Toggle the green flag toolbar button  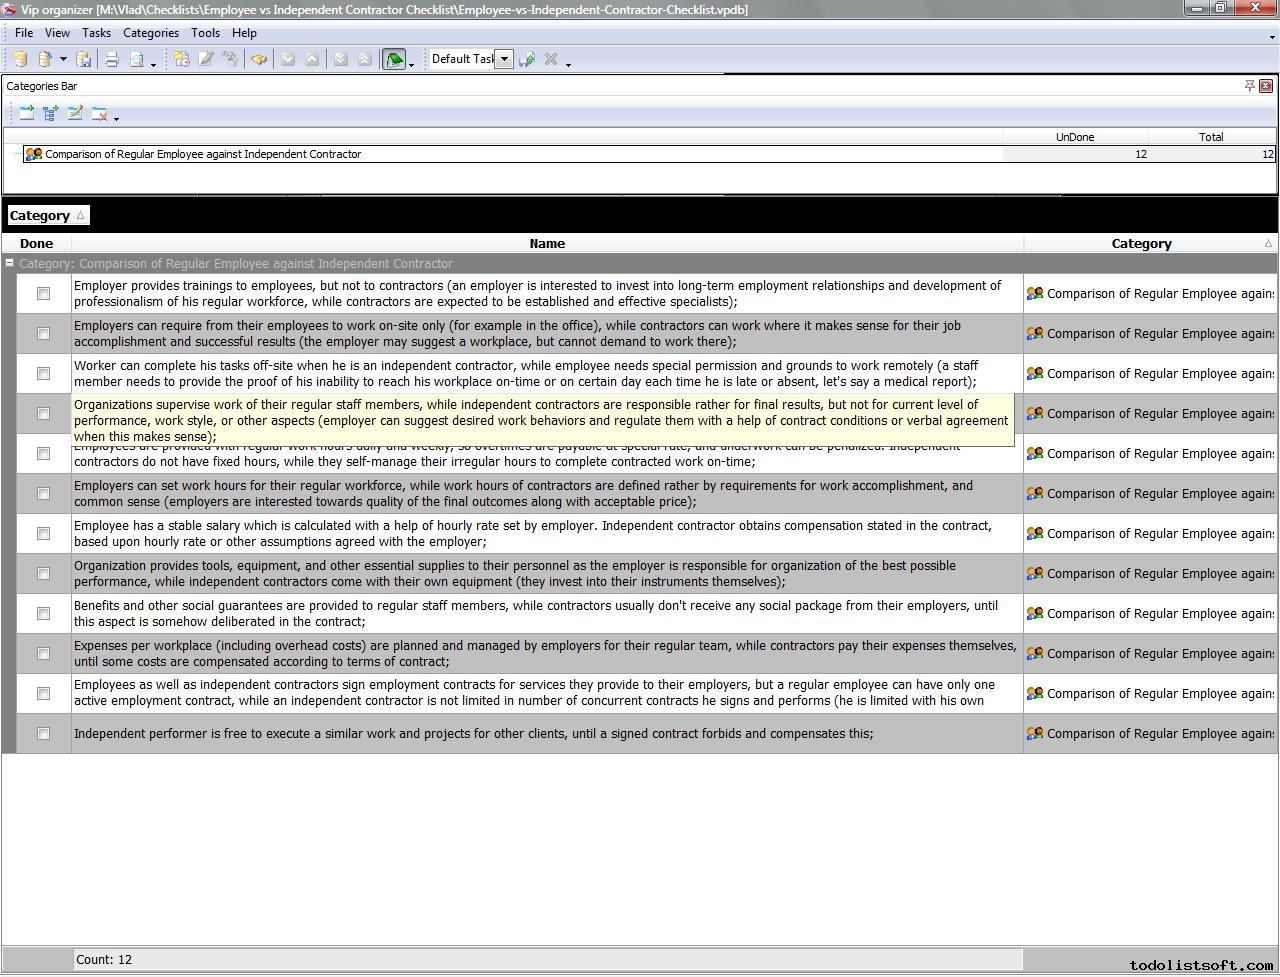tap(394, 60)
